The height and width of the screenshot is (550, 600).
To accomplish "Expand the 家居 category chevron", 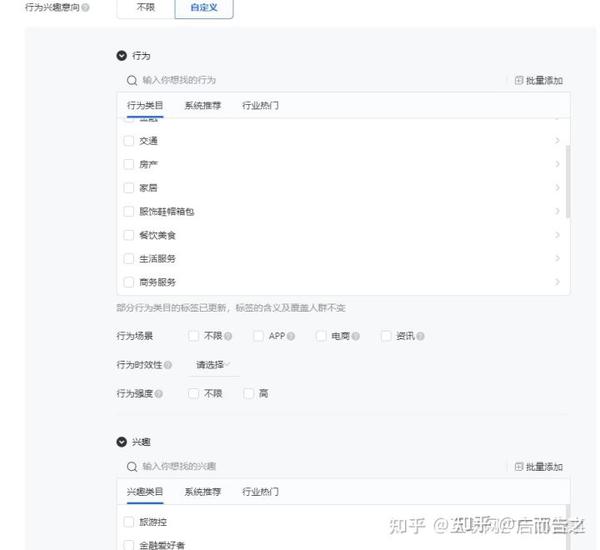I will point(557,188).
